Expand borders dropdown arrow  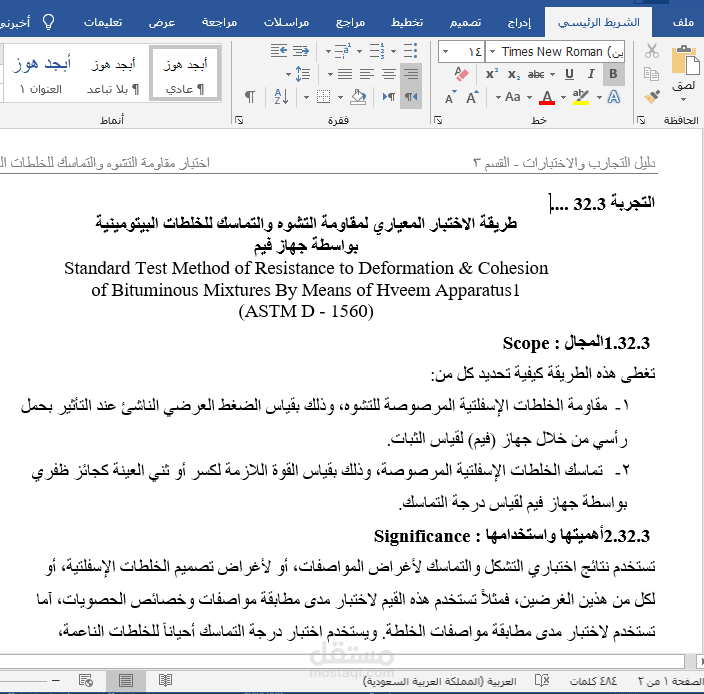click(306, 97)
